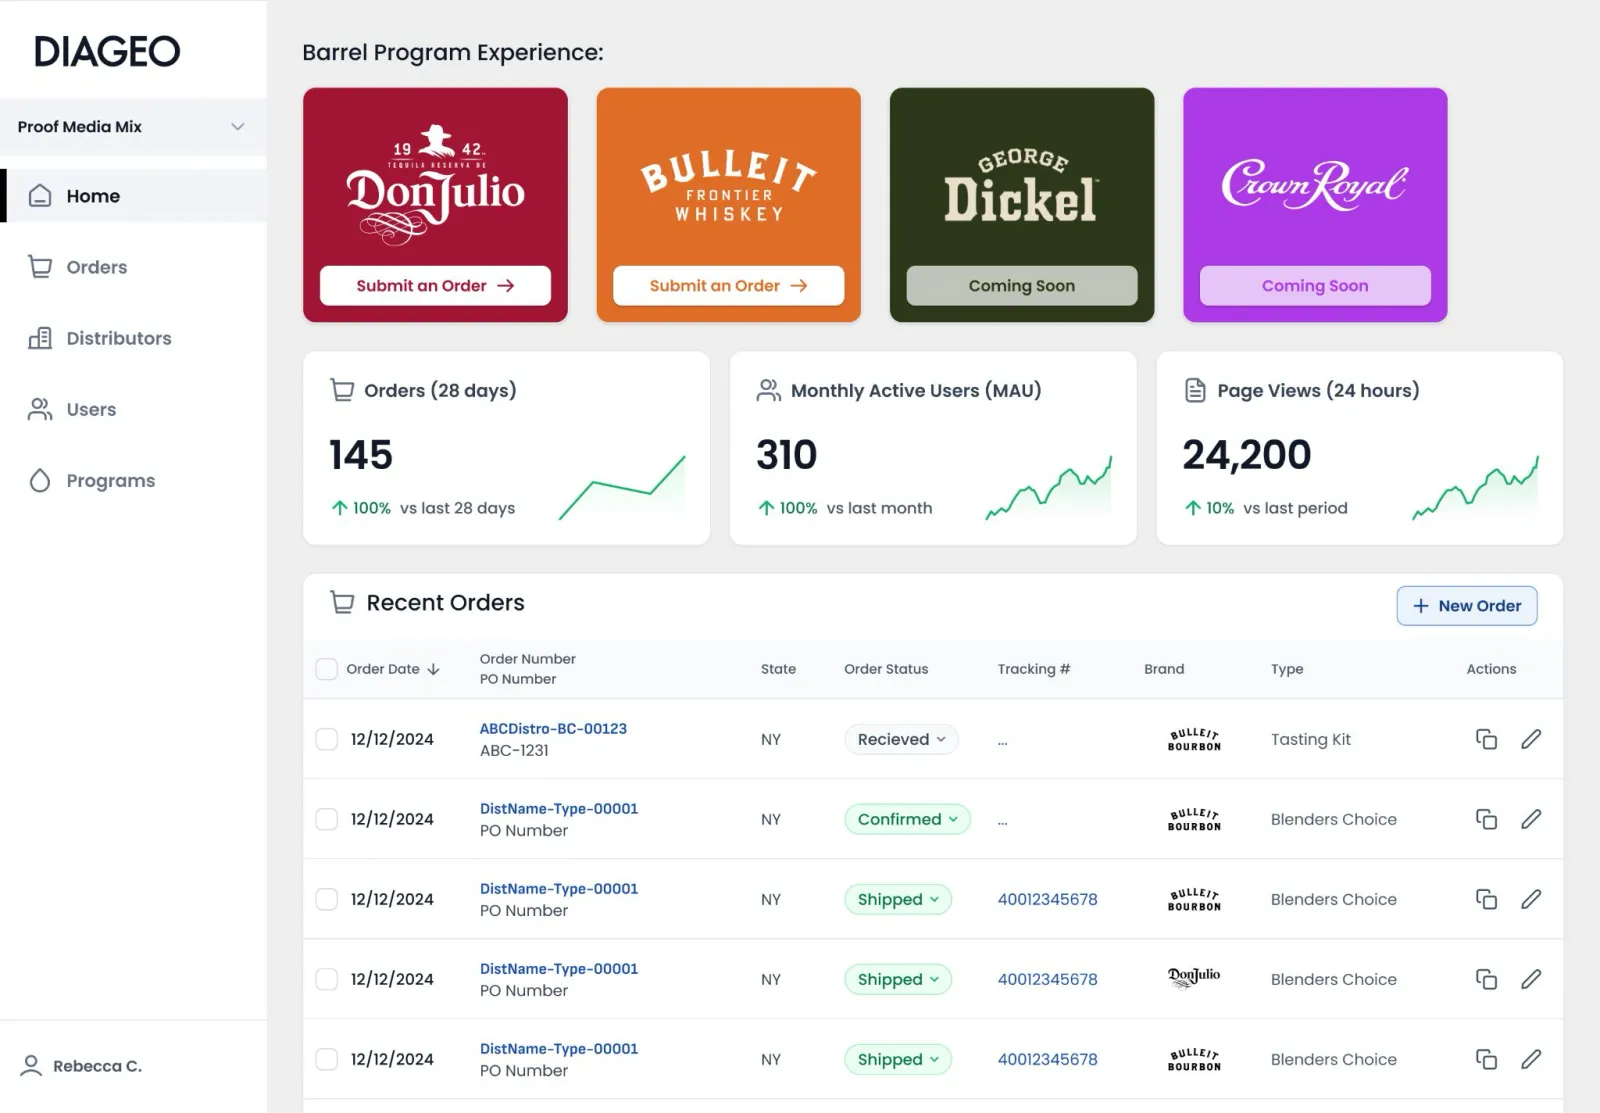Image resolution: width=1600 pixels, height=1113 pixels.
Task: Click the 24,200 page views value
Action: click(1247, 455)
